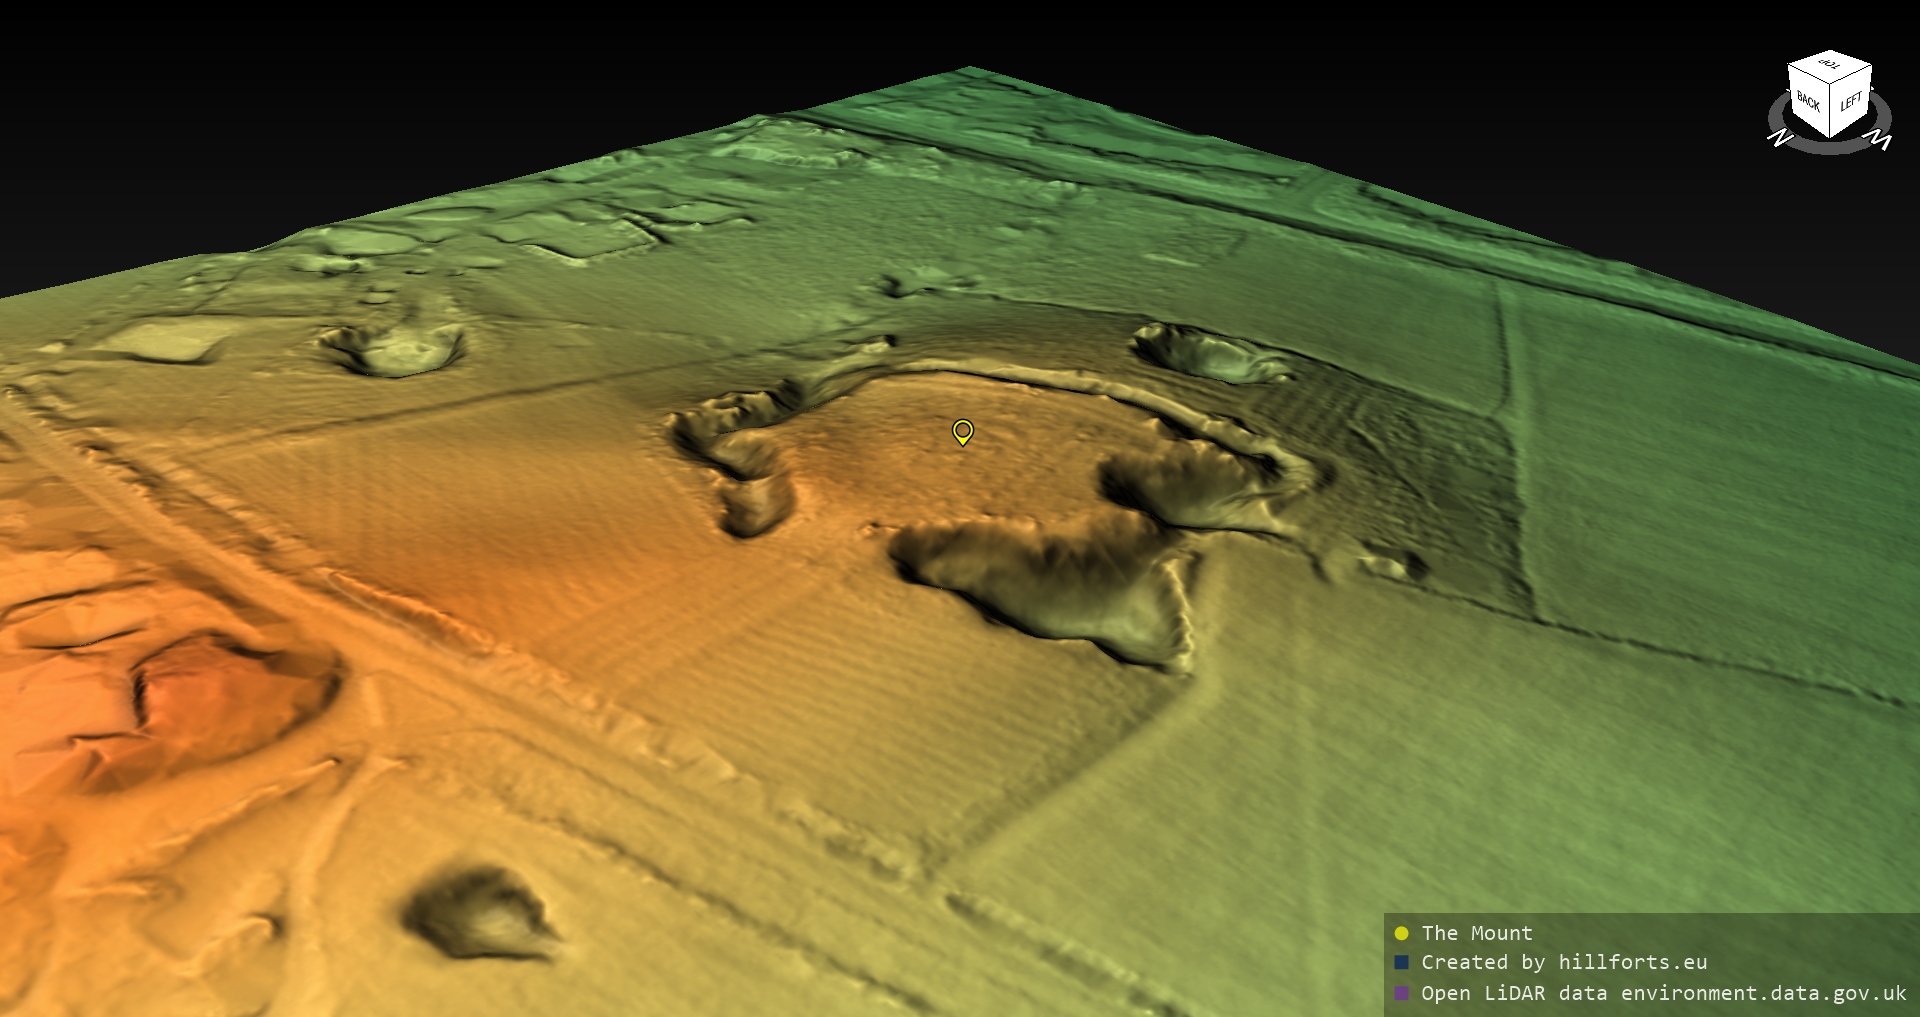The image size is (1920, 1017).
Task: Select The Mount label in the legend
Action: 1476,934
